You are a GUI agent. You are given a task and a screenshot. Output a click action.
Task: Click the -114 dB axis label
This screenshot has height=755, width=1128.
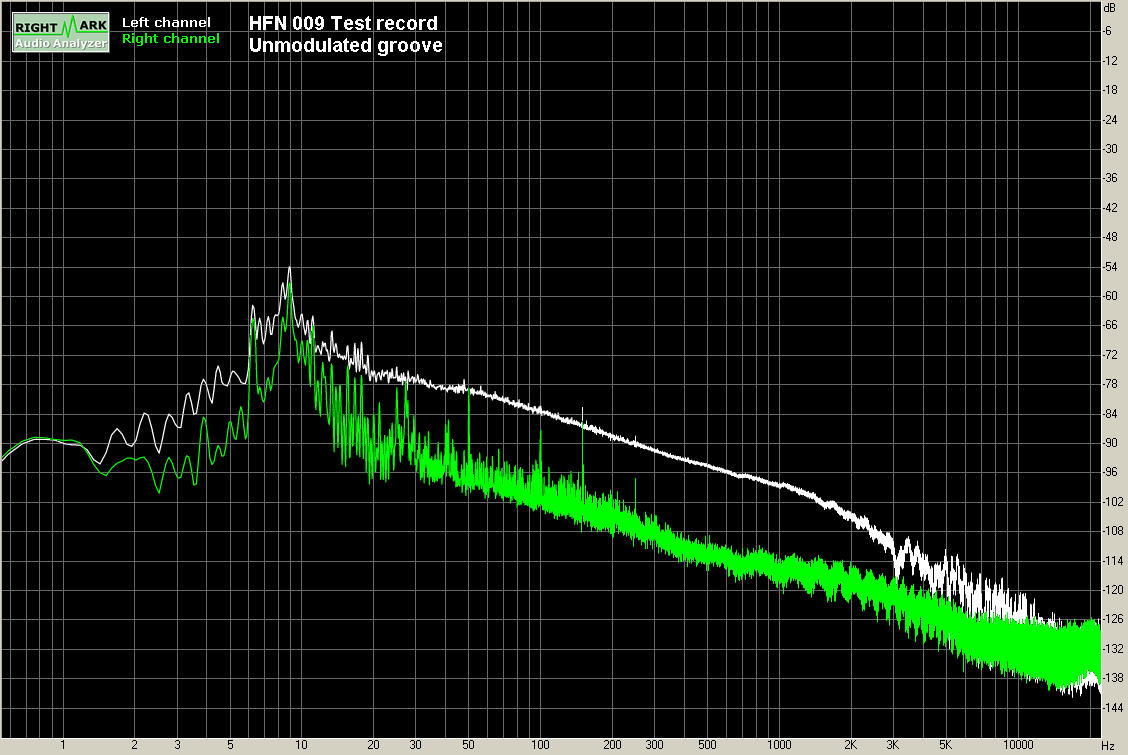click(x=1112, y=560)
